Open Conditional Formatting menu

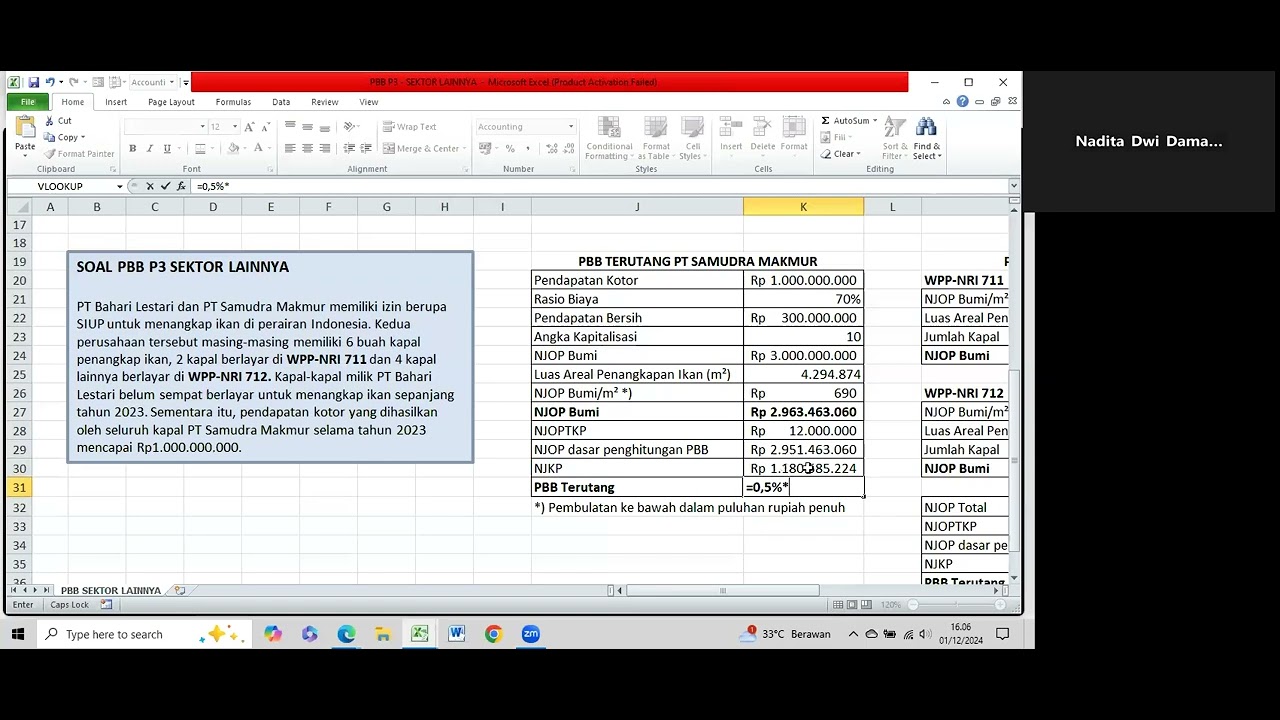click(x=609, y=139)
